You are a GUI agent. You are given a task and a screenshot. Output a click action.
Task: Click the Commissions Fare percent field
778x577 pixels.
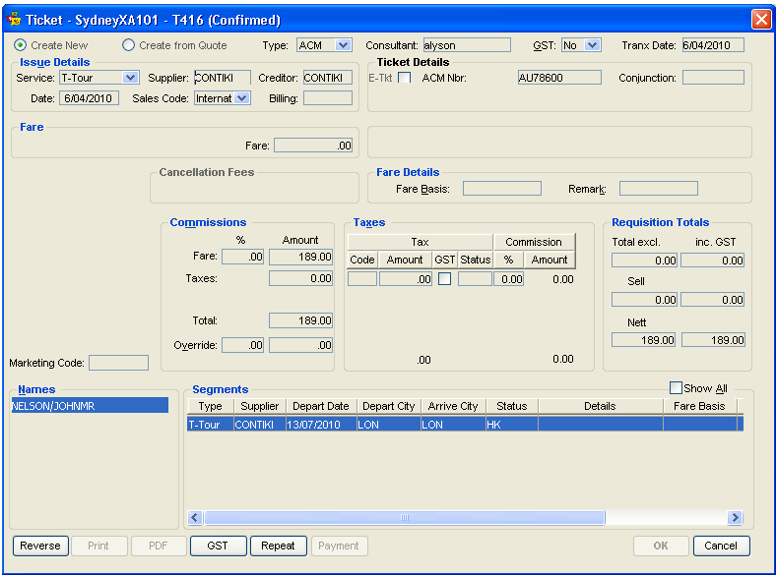point(243,256)
